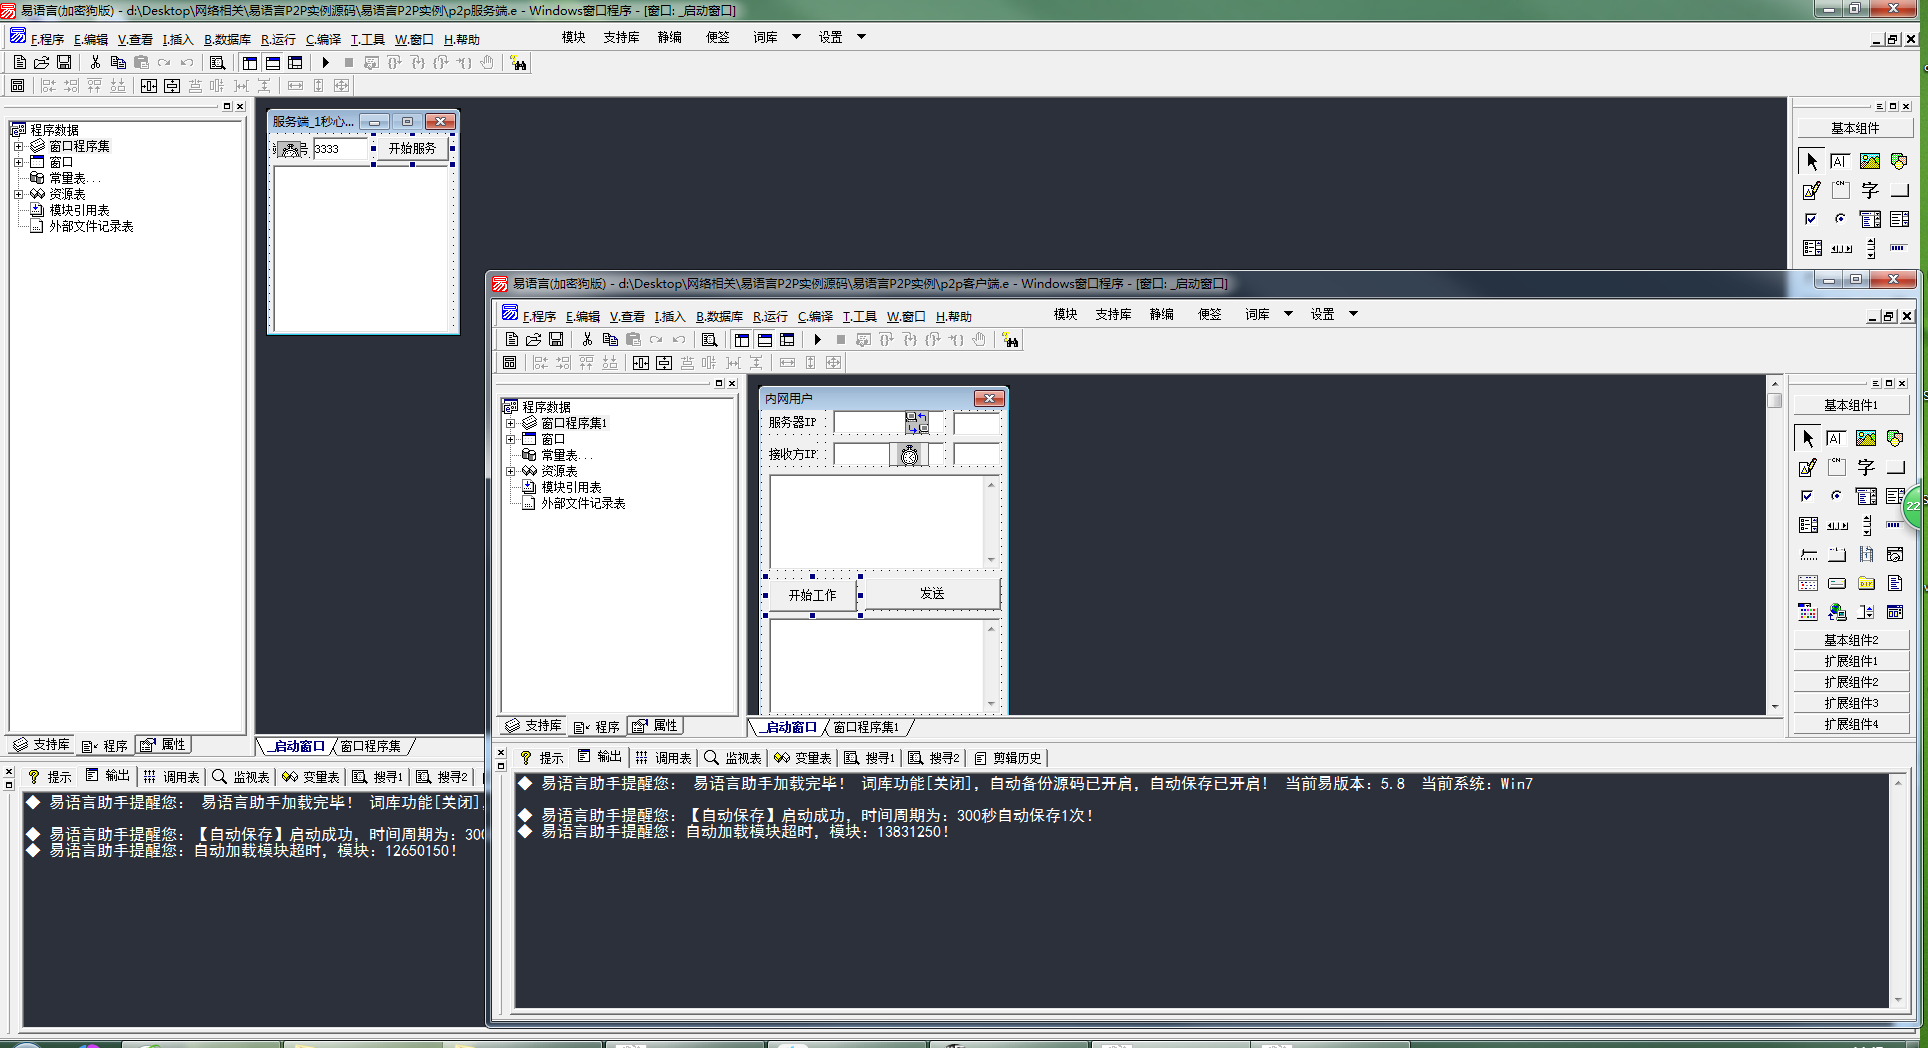This screenshot has width=1928, height=1048.
Task: Select the picture box component in client toolbox
Action: [x=1866, y=438]
